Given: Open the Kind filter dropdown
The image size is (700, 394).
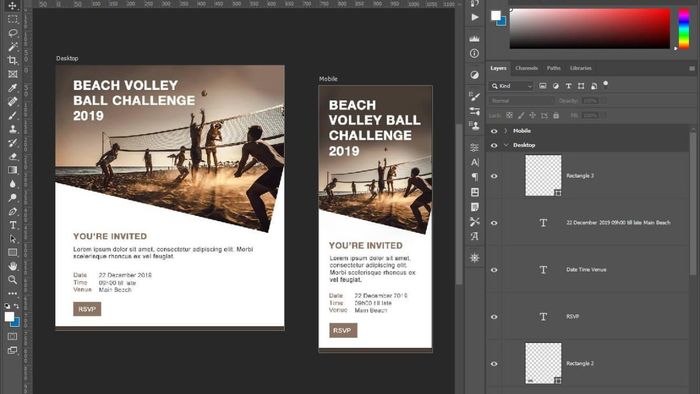Looking at the screenshot, I should [512, 86].
